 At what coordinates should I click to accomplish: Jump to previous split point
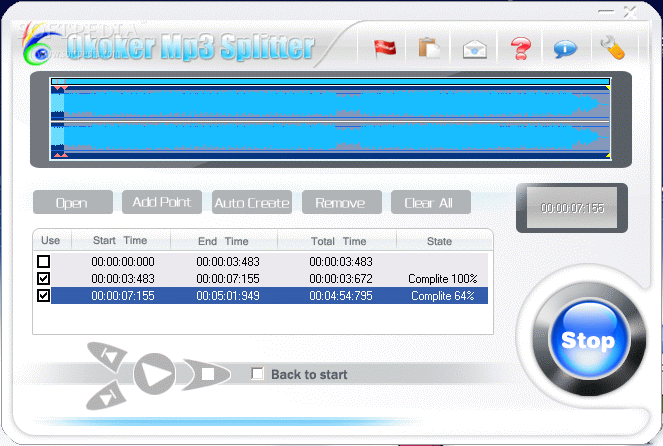[108, 356]
